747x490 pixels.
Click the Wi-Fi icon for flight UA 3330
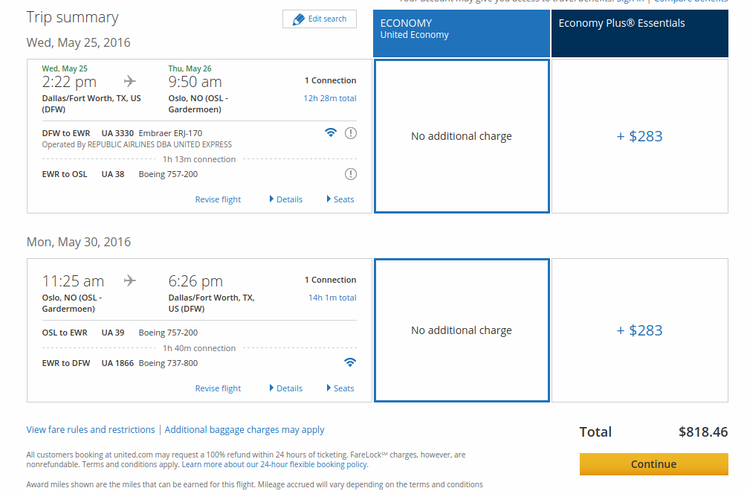point(331,132)
